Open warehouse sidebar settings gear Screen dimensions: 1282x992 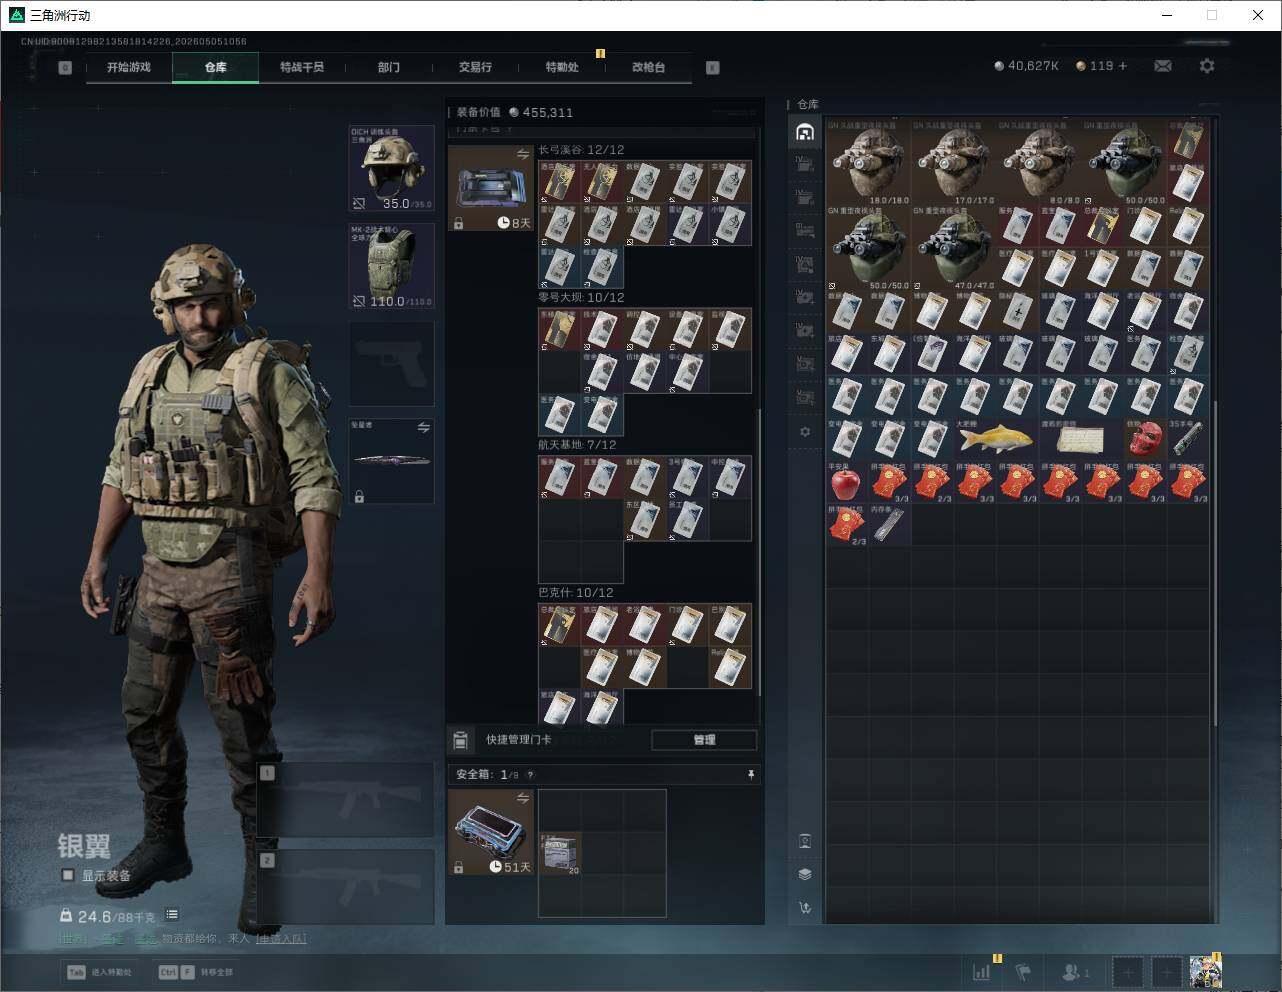pyautogui.click(x=805, y=432)
